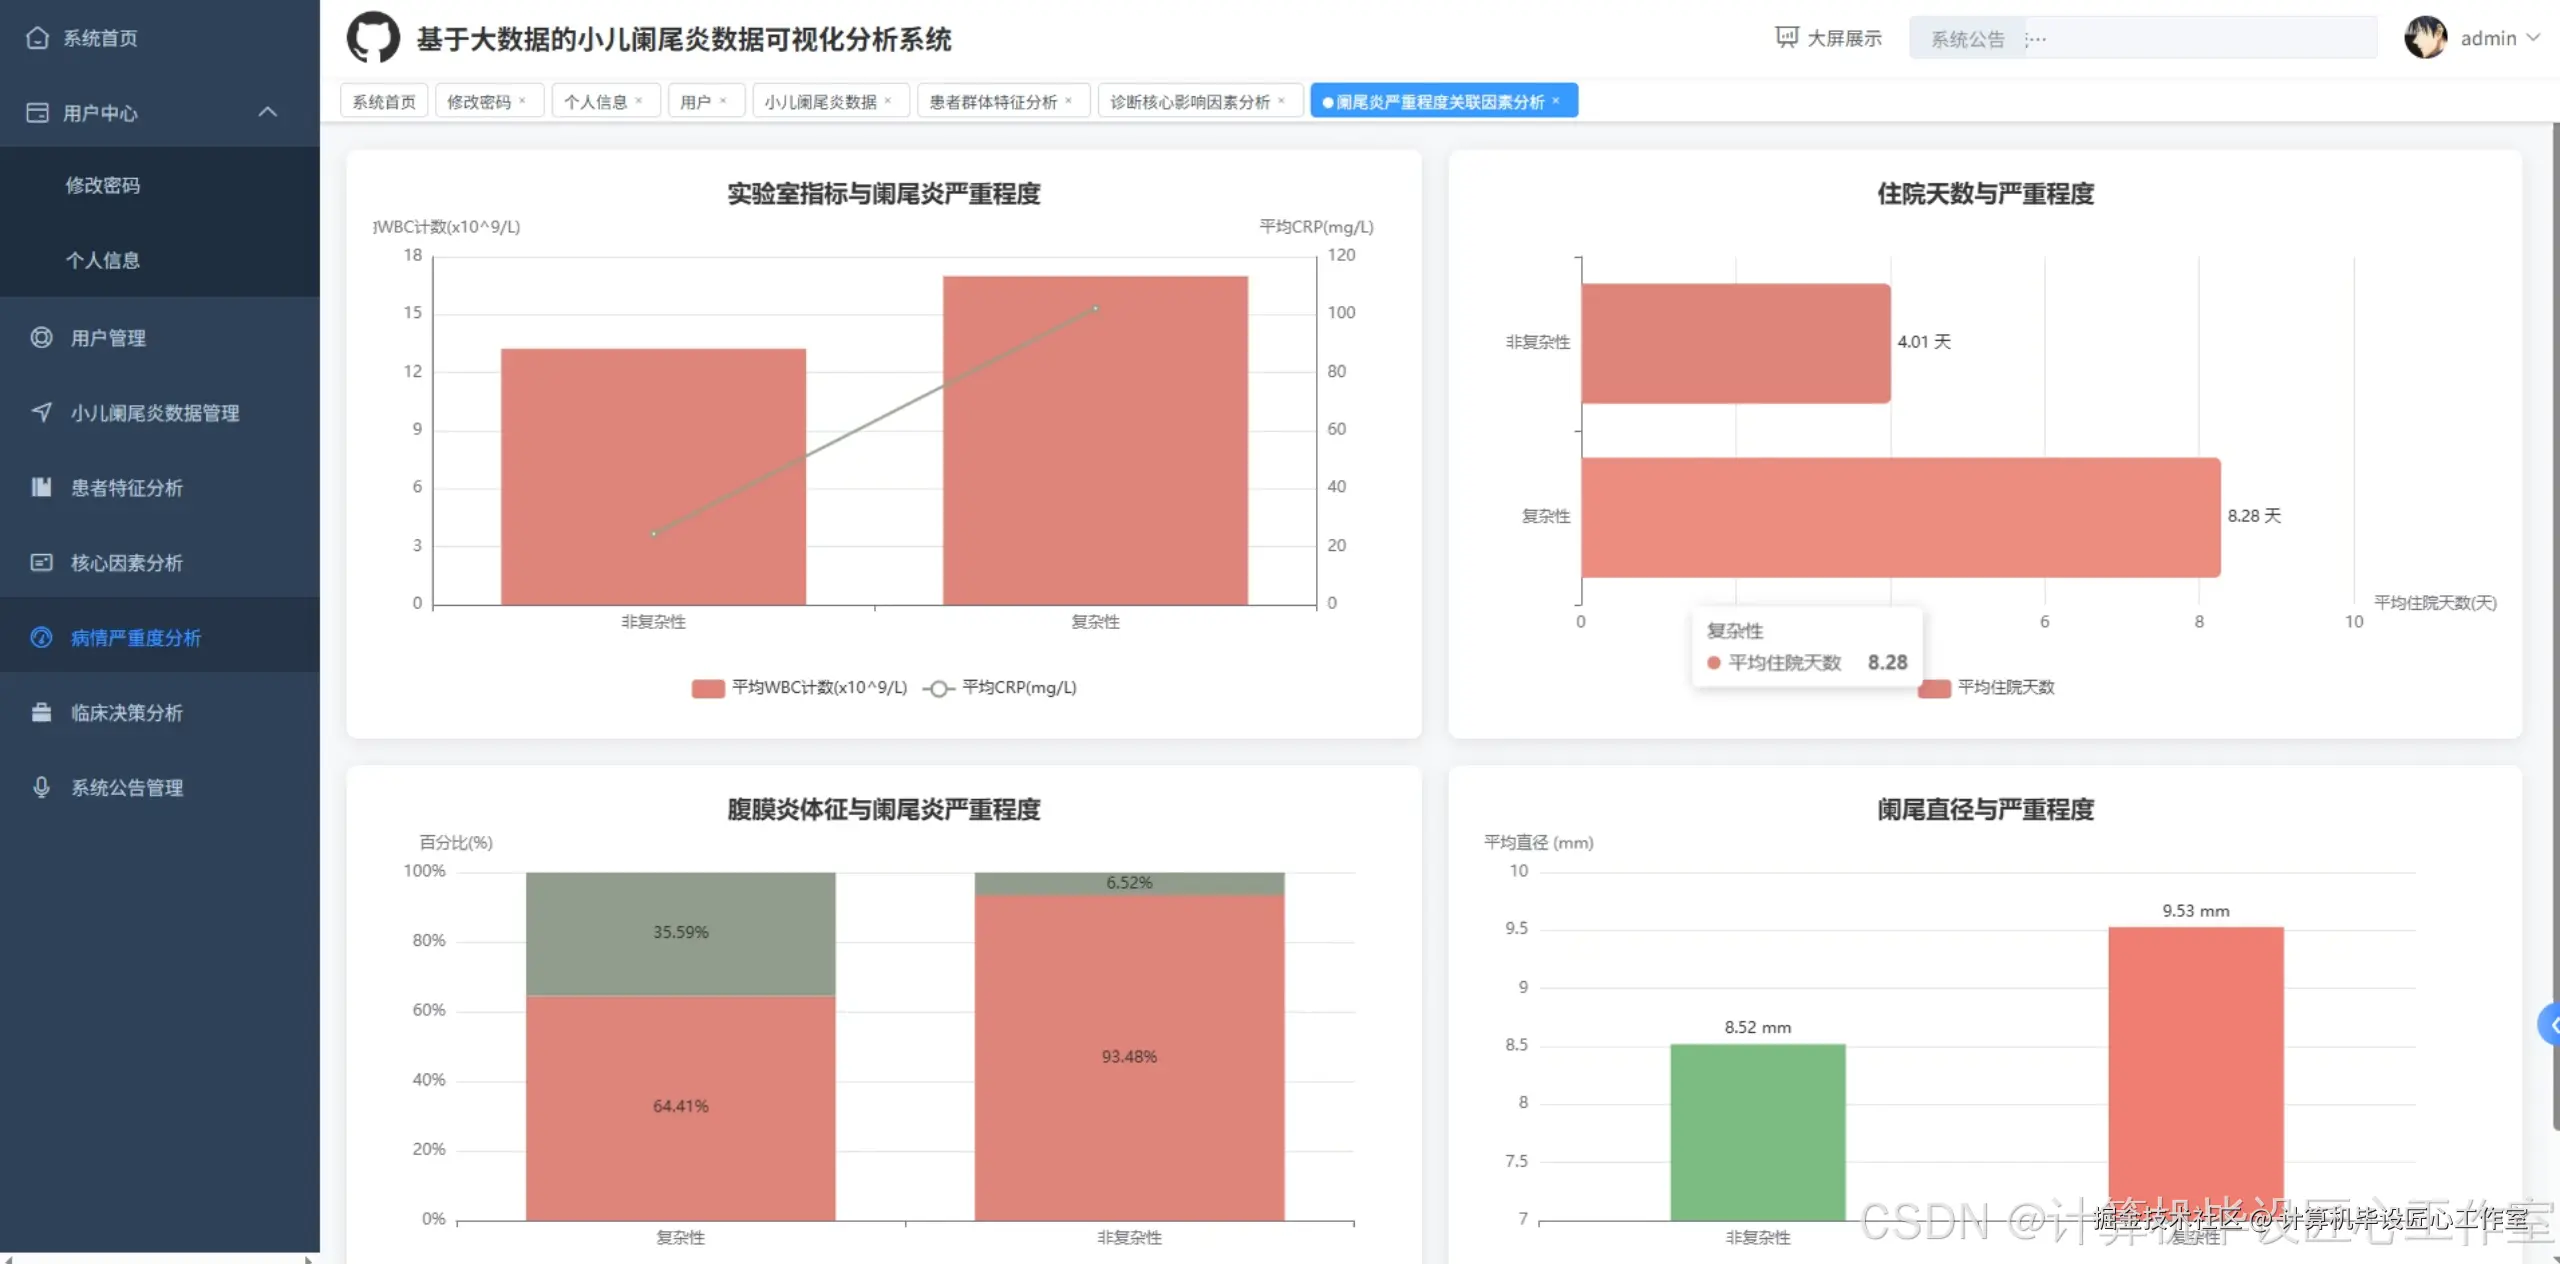Expand the blue side drawer handle
The width and height of the screenshot is (2560, 1264).
[2550, 1025]
